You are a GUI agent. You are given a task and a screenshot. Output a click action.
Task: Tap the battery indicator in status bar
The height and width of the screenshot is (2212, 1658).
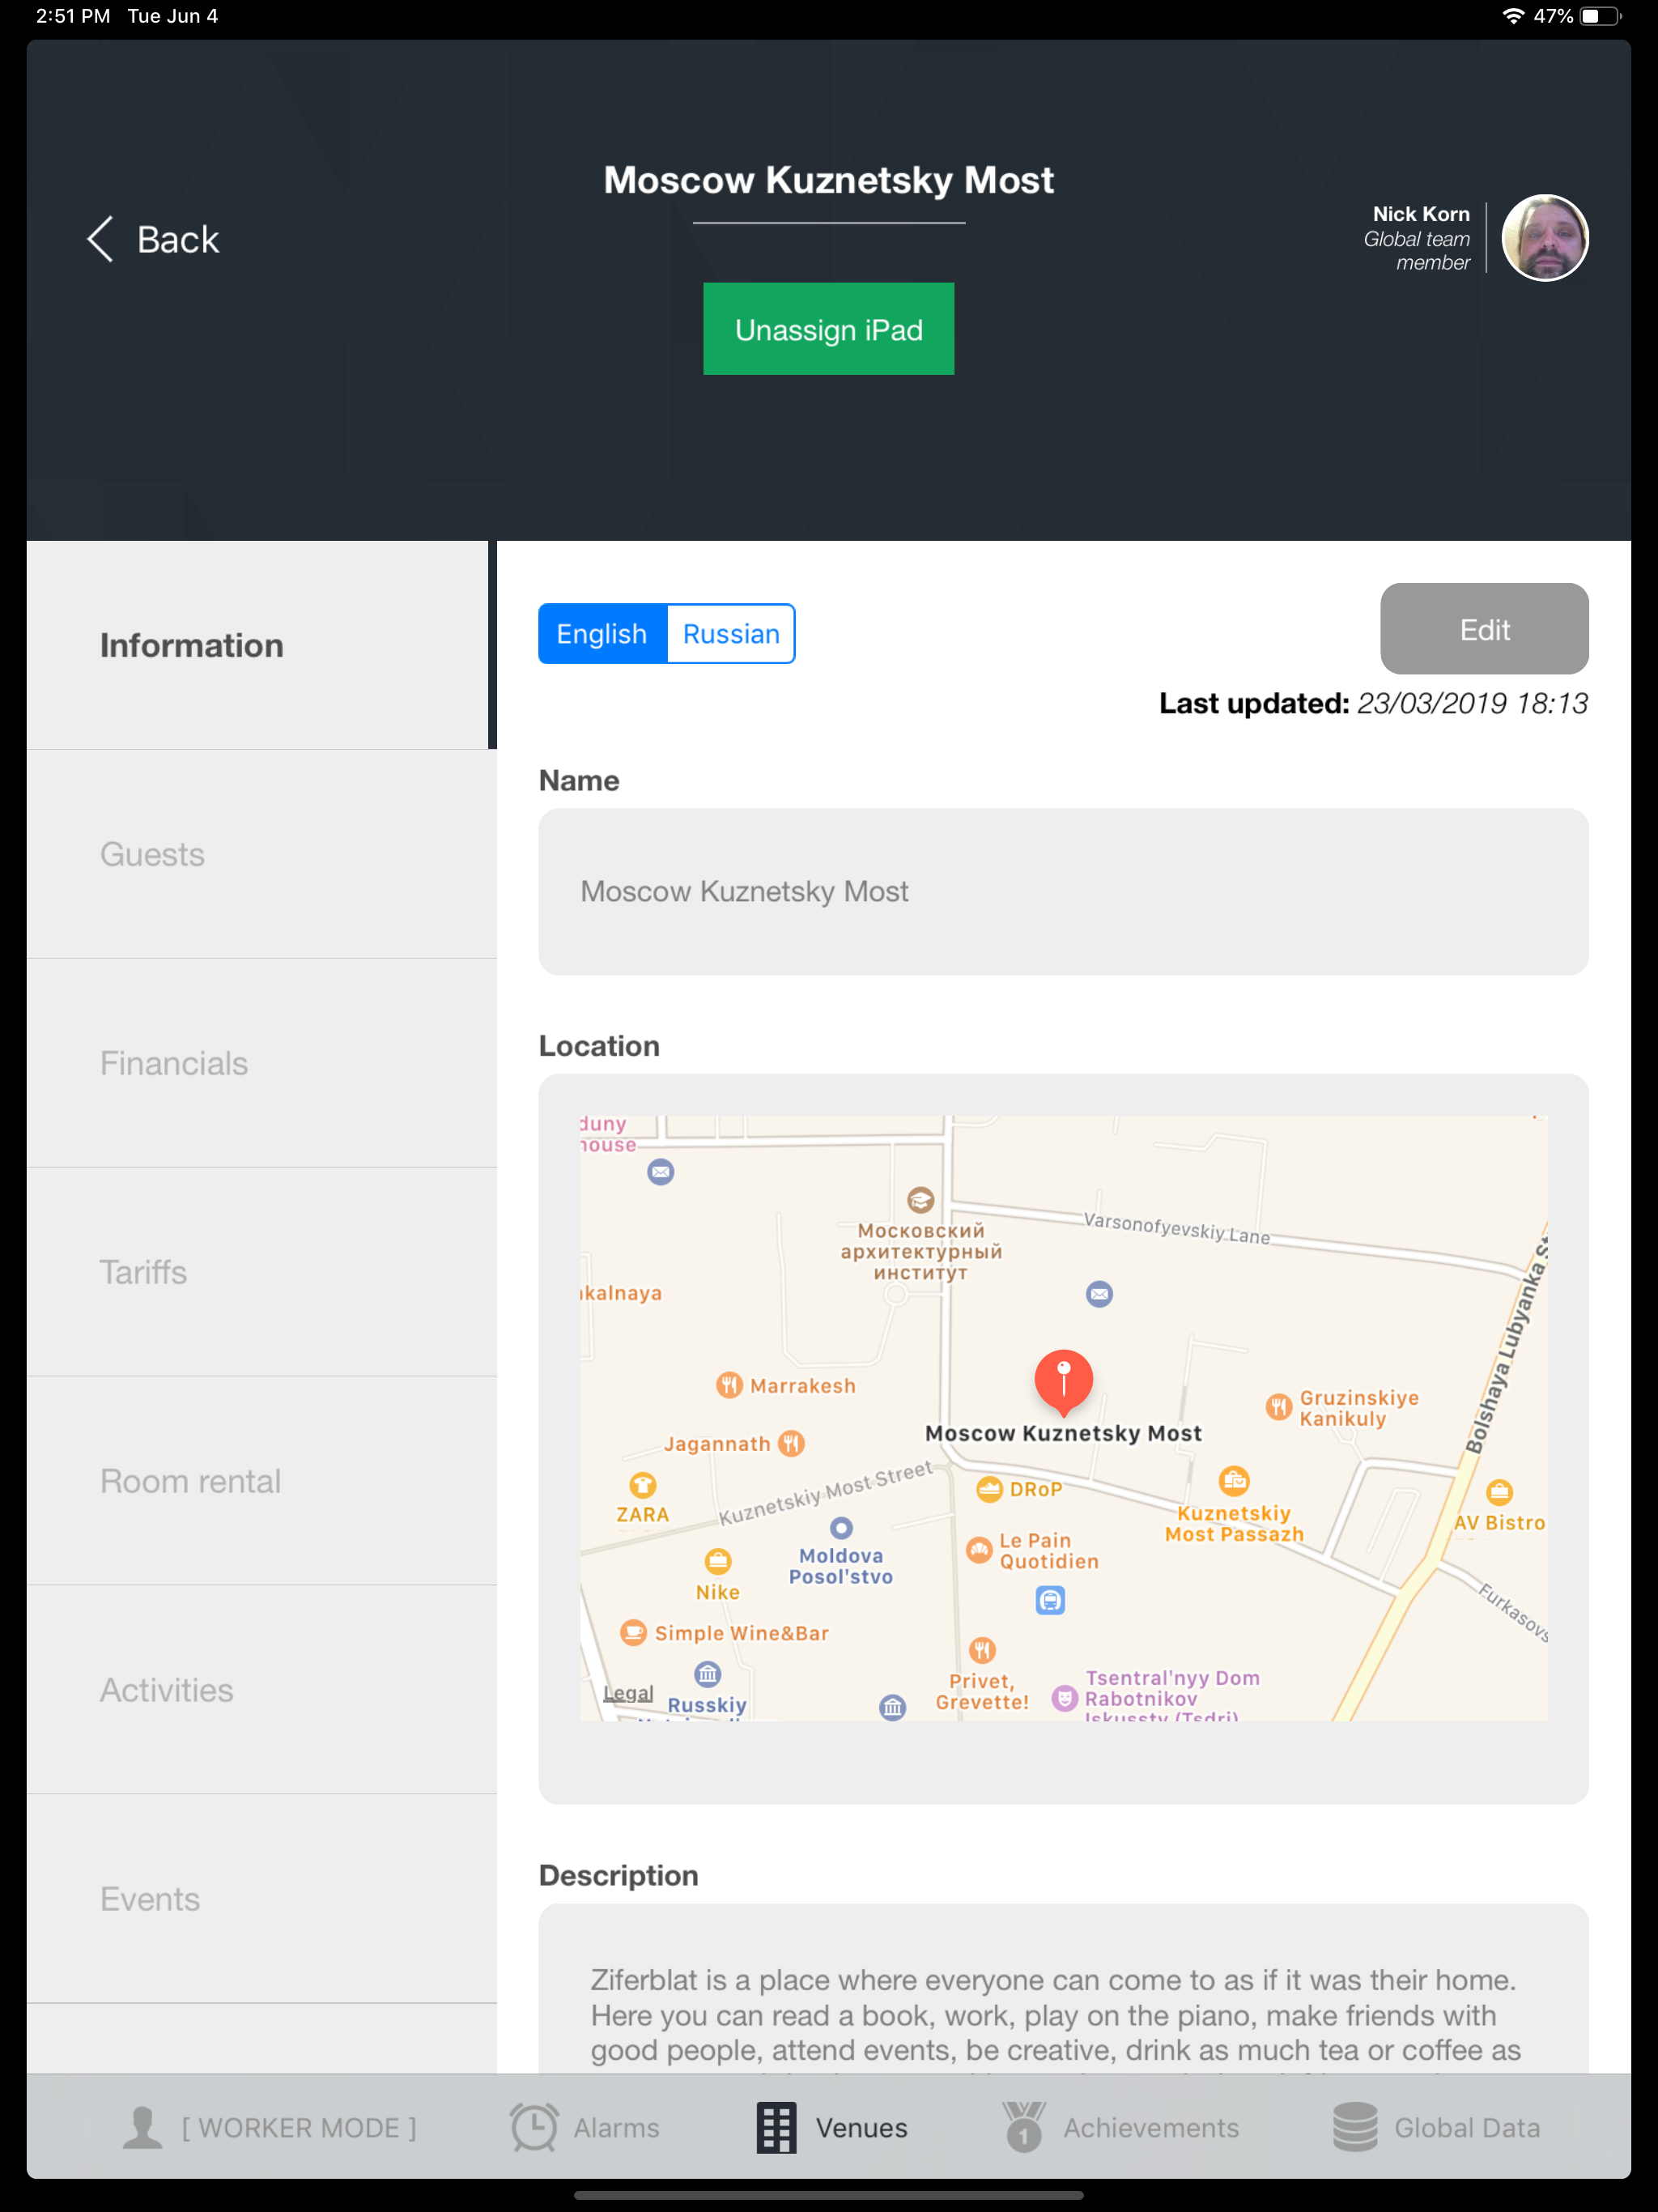click(x=1600, y=16)
